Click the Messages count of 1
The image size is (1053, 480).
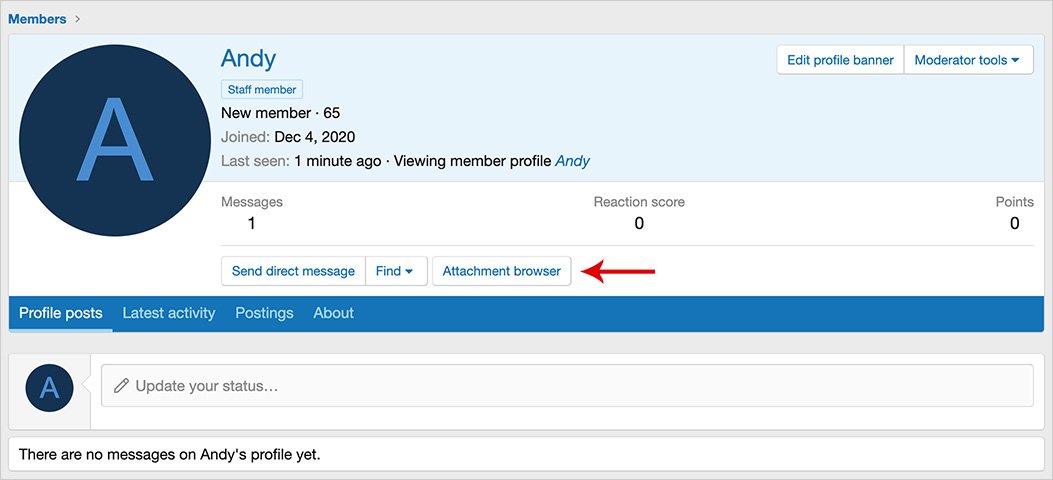pos(251,223)
